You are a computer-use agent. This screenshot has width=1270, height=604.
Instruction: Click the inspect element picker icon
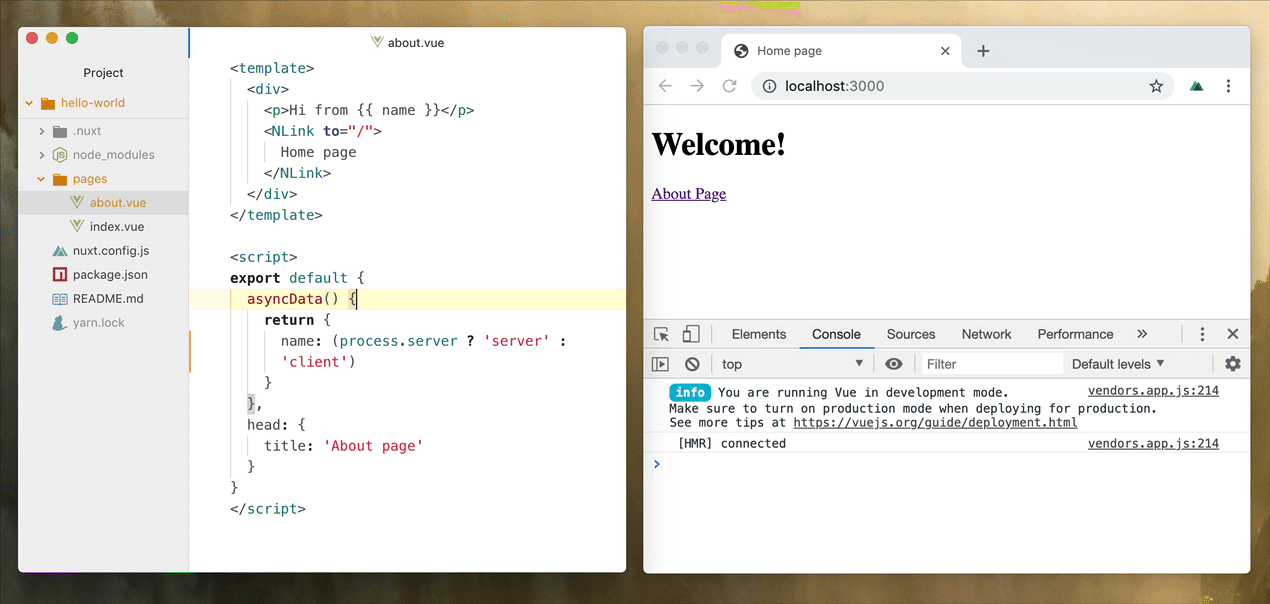pyautogui.click(x=661, y=334)
